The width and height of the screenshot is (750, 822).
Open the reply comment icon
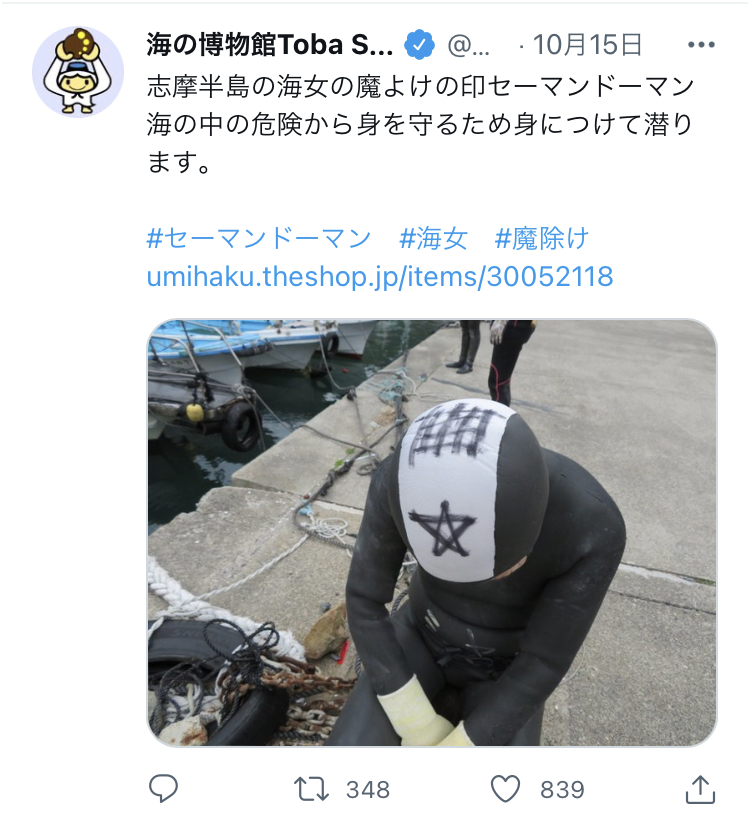coord(163,788)
